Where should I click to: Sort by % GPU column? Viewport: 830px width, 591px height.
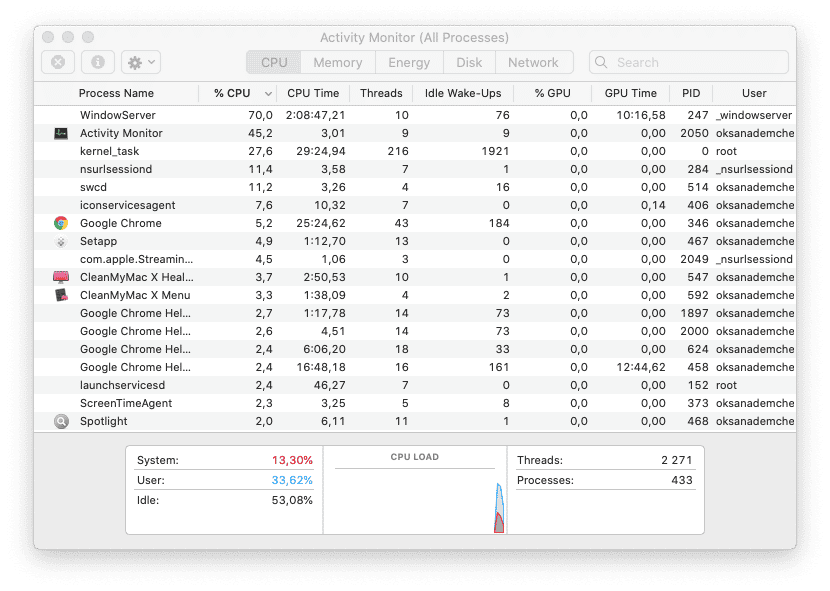tap(552, 93)
